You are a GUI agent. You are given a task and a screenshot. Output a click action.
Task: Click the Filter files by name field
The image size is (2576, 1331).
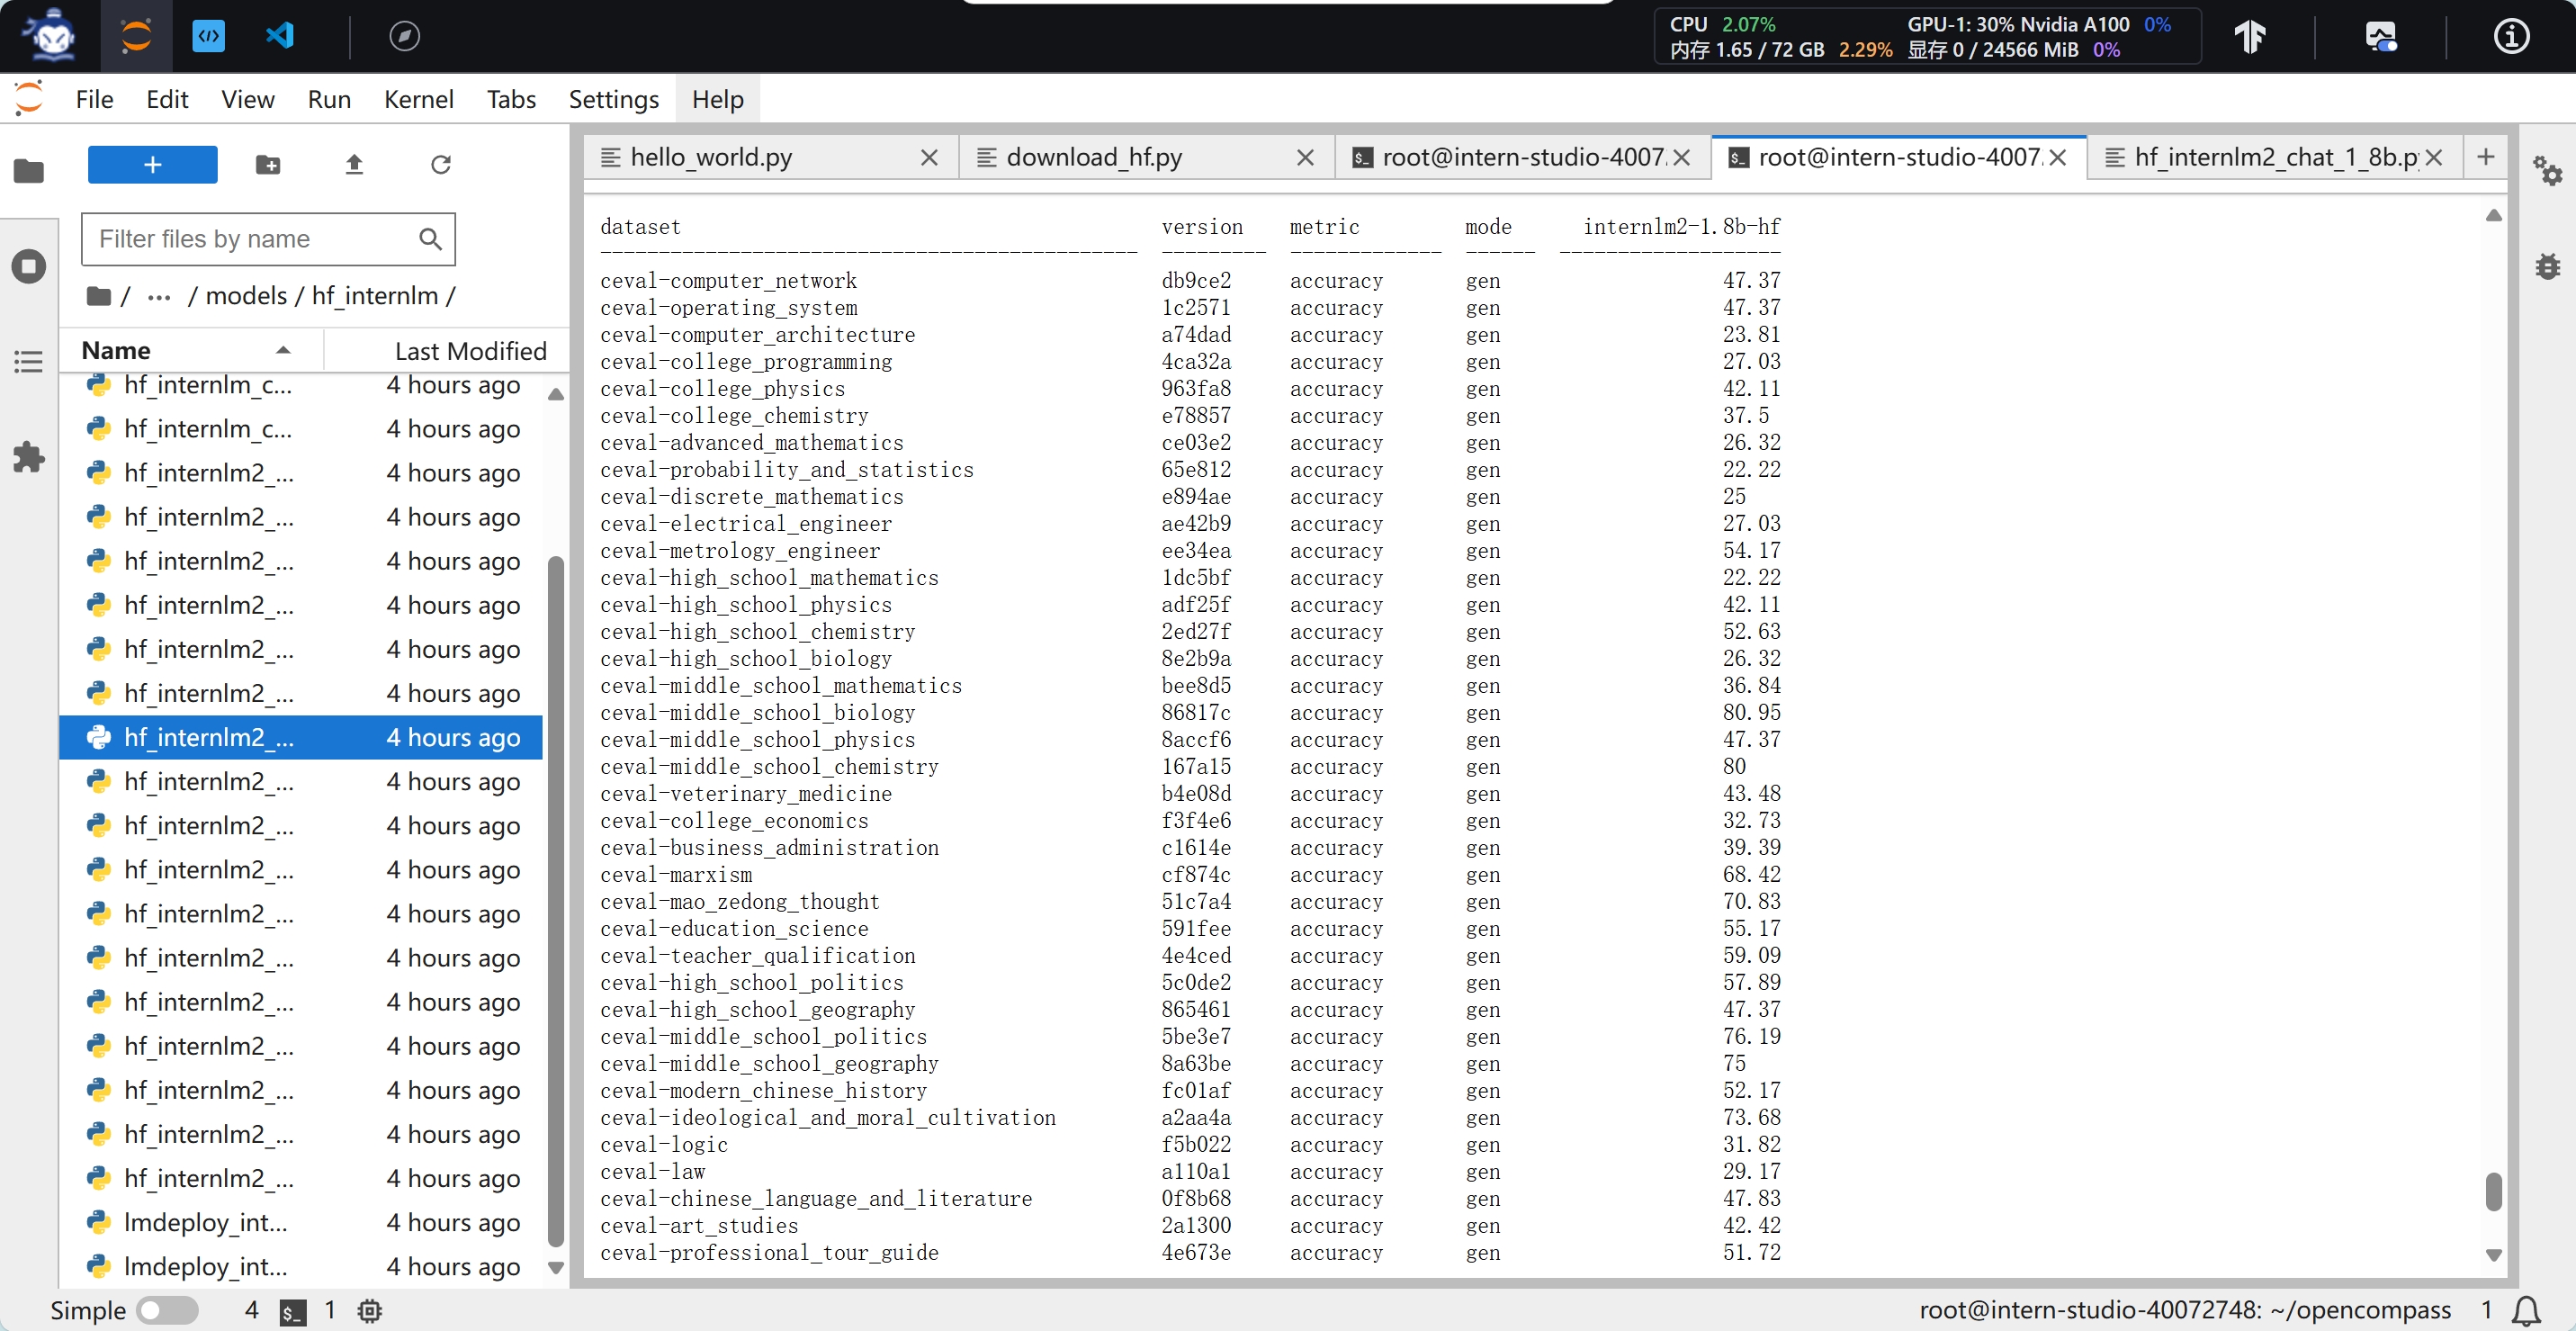pyautogui.click(x=255, y=239)
